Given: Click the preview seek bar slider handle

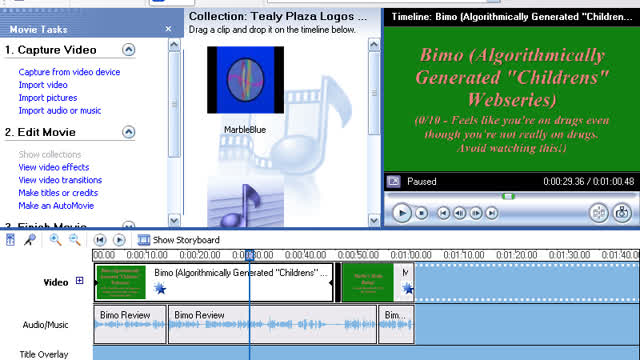Looking at the screenshot, I should [x=508, y=196].
